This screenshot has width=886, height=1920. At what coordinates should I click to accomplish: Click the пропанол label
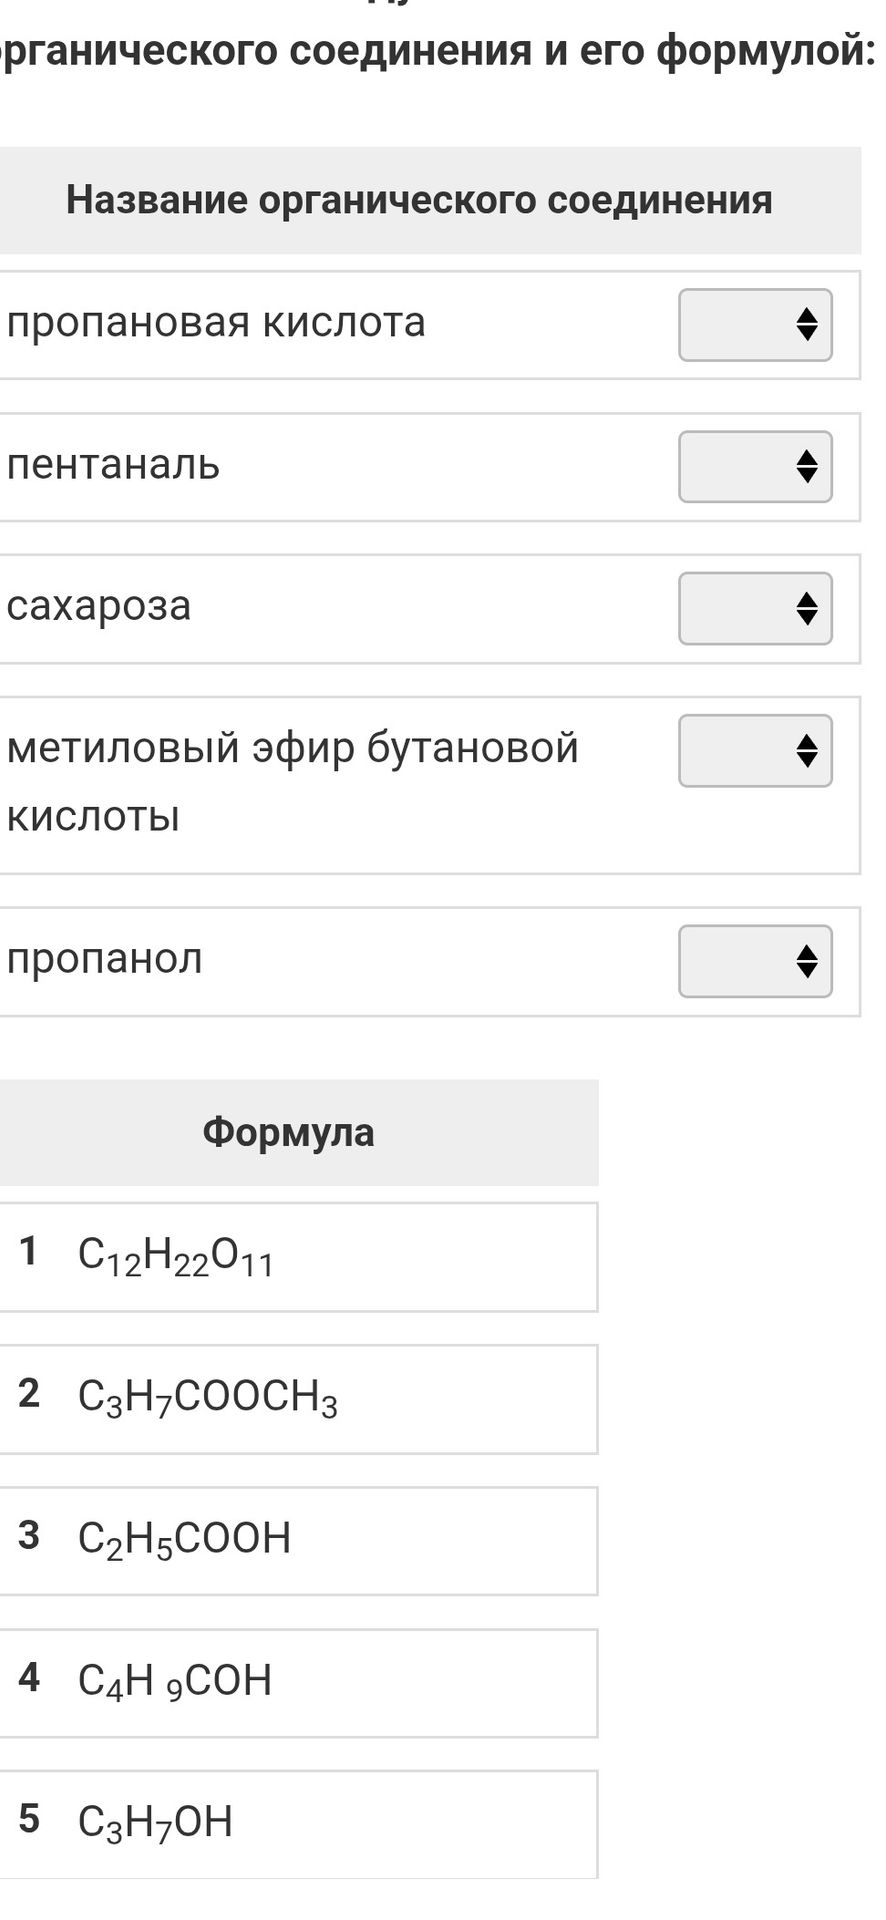pos(104,959)
